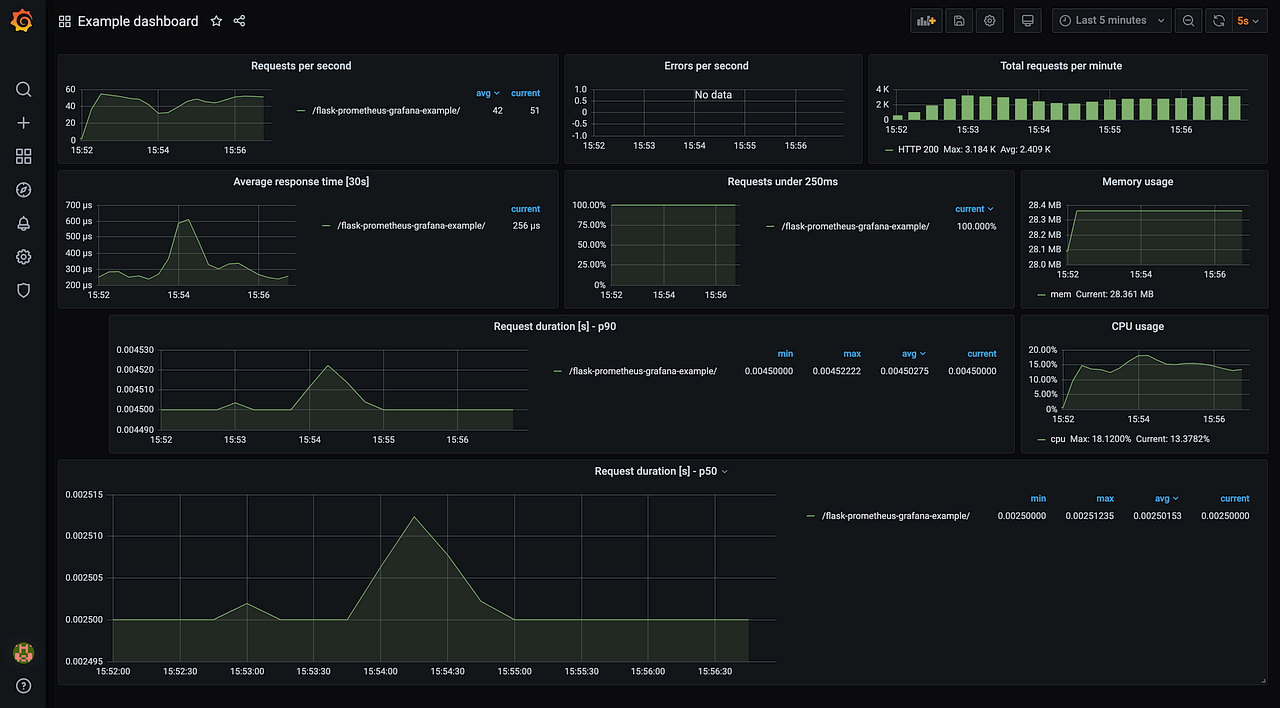1280x708 pixels.
Task: Enable kiosk mode with the TV icon
Action: [x=1027, y=20]
